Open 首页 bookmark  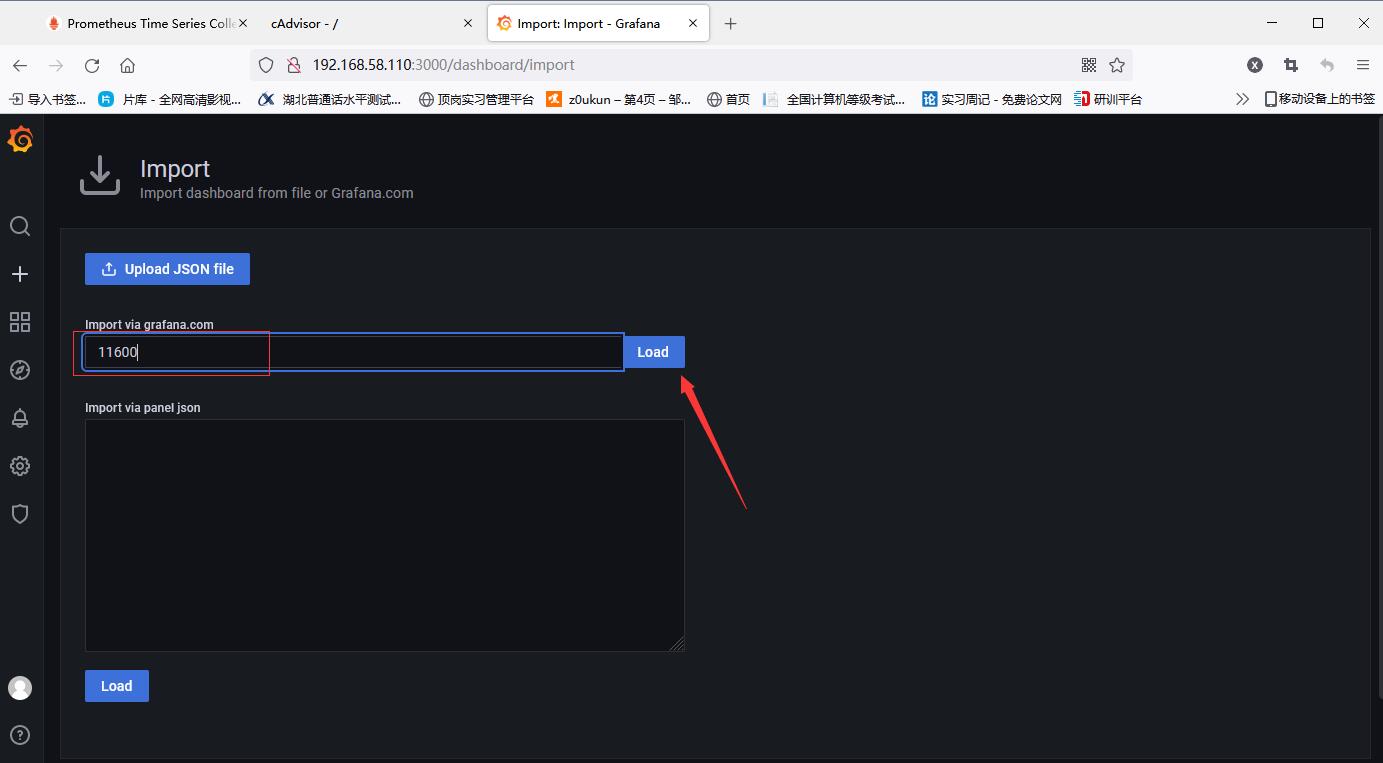pyautogui.click(x=728, y=99)
